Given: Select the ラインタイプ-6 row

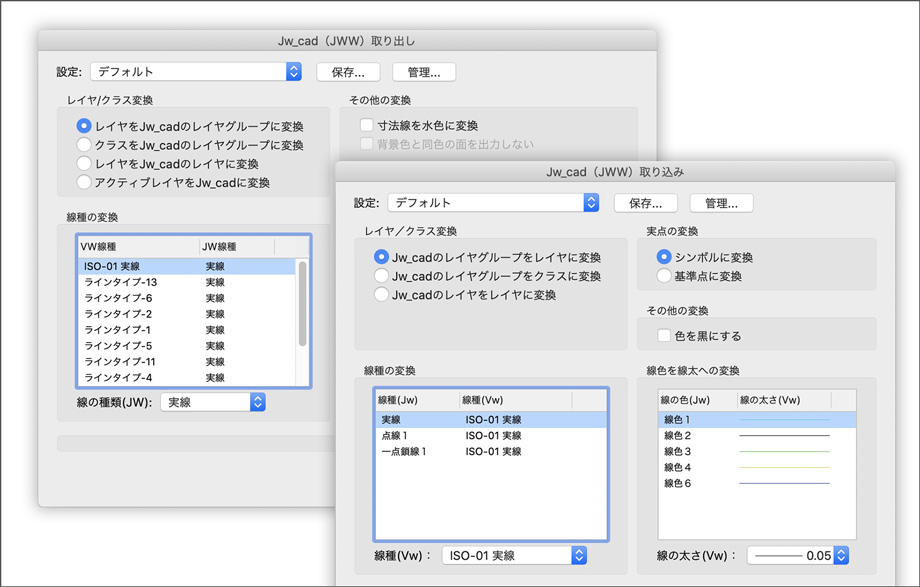Looking at the screenshot, I should click(187, 298).
